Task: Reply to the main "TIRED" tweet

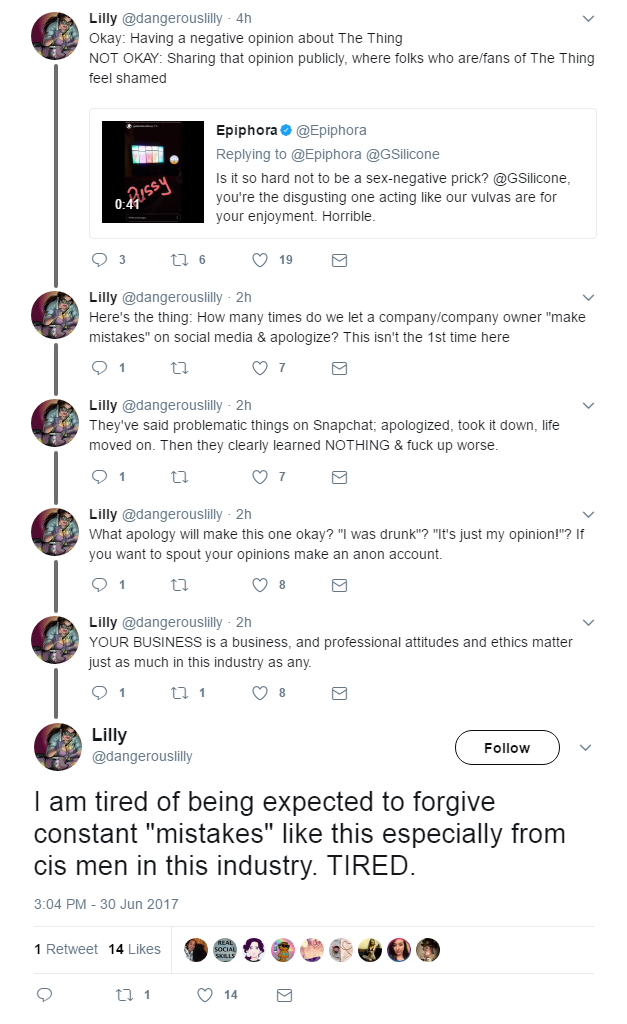Action: tap(43, 995)
